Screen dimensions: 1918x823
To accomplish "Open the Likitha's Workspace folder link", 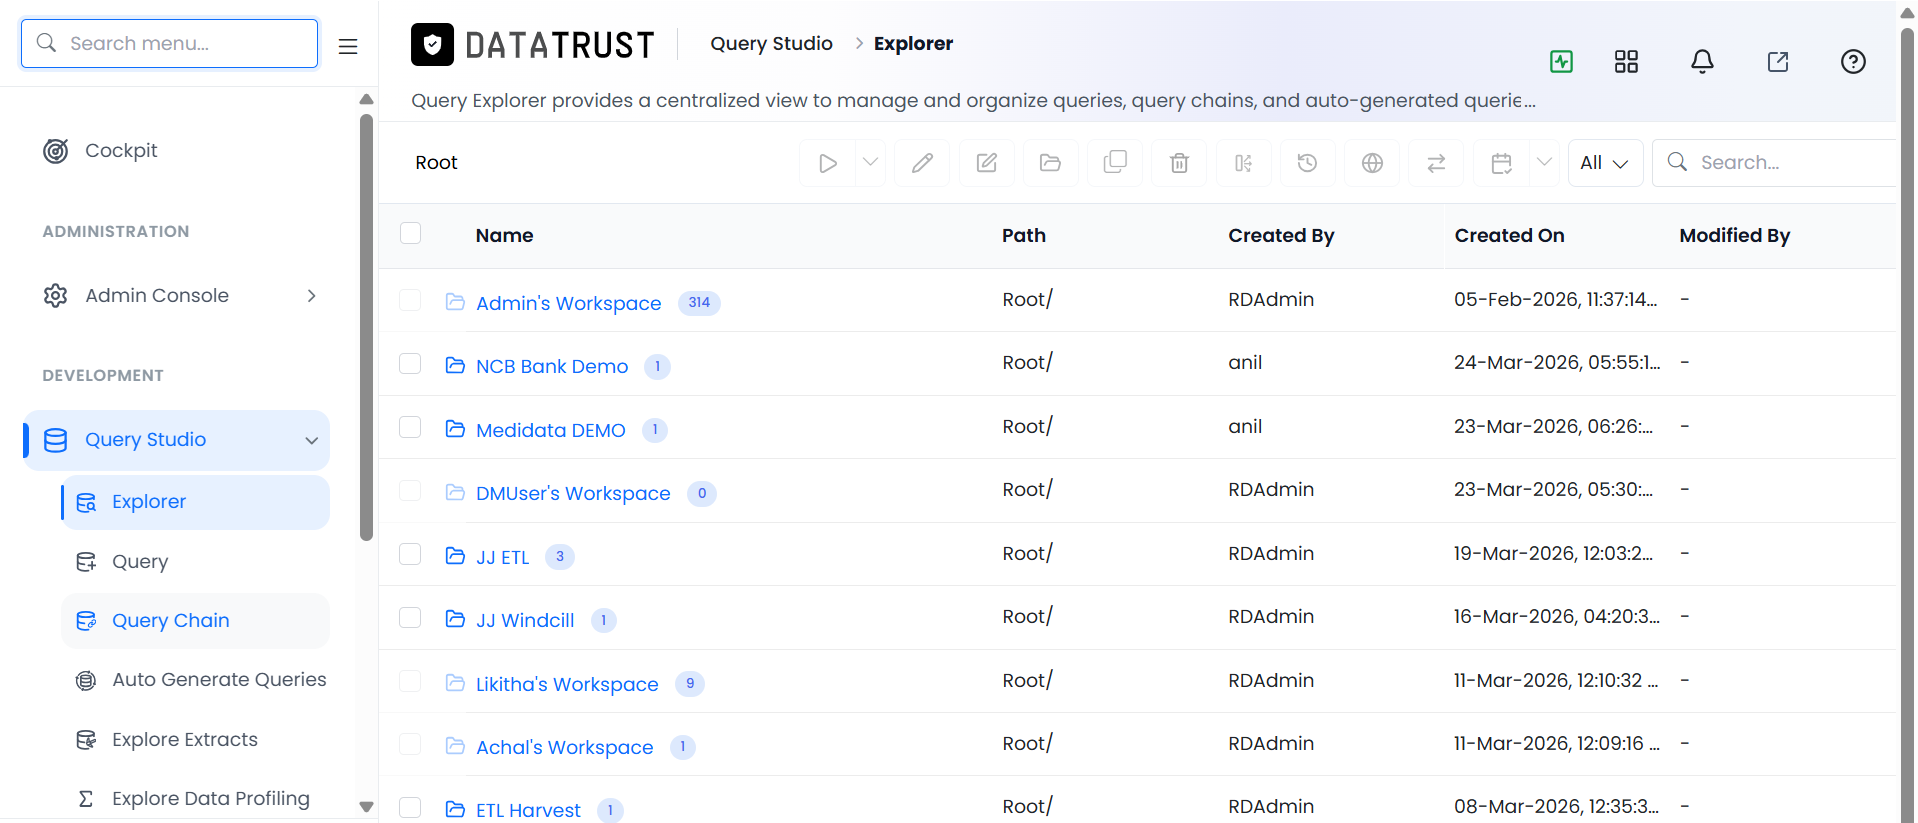I will [567, 684].
